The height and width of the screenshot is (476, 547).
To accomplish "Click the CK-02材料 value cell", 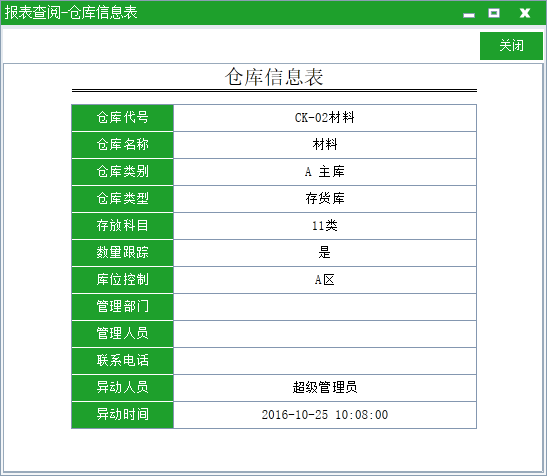I will 325,118.
